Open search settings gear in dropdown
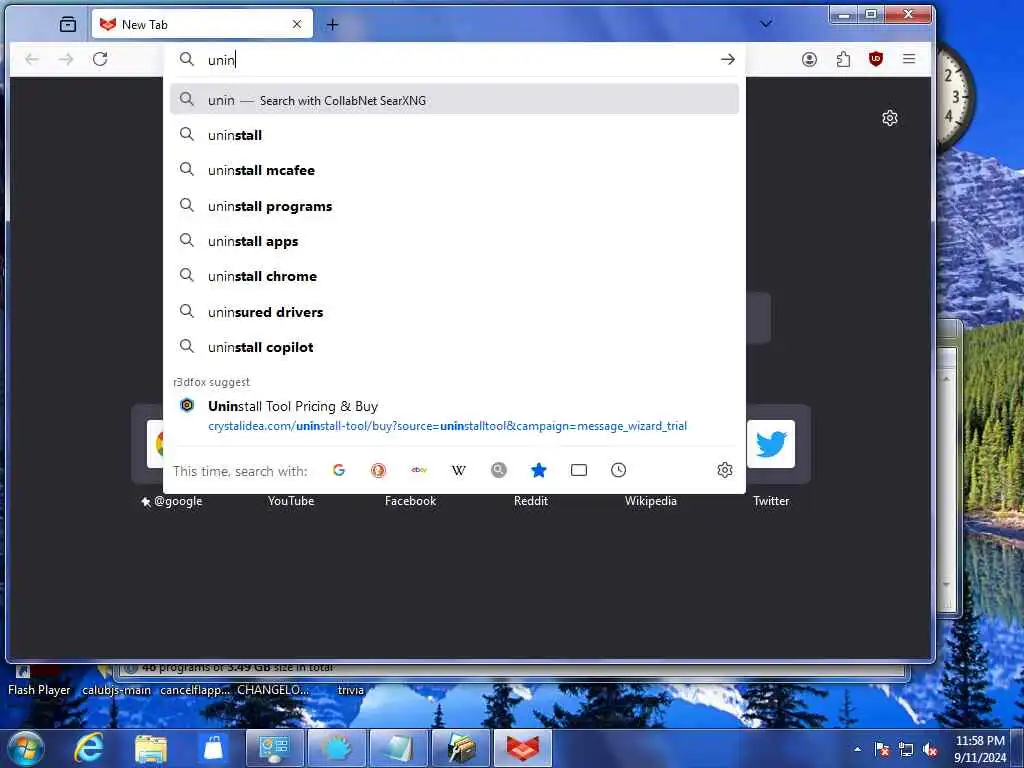Image resolution: width=1024 pixels, height=768 pixels. pos(725,470)
